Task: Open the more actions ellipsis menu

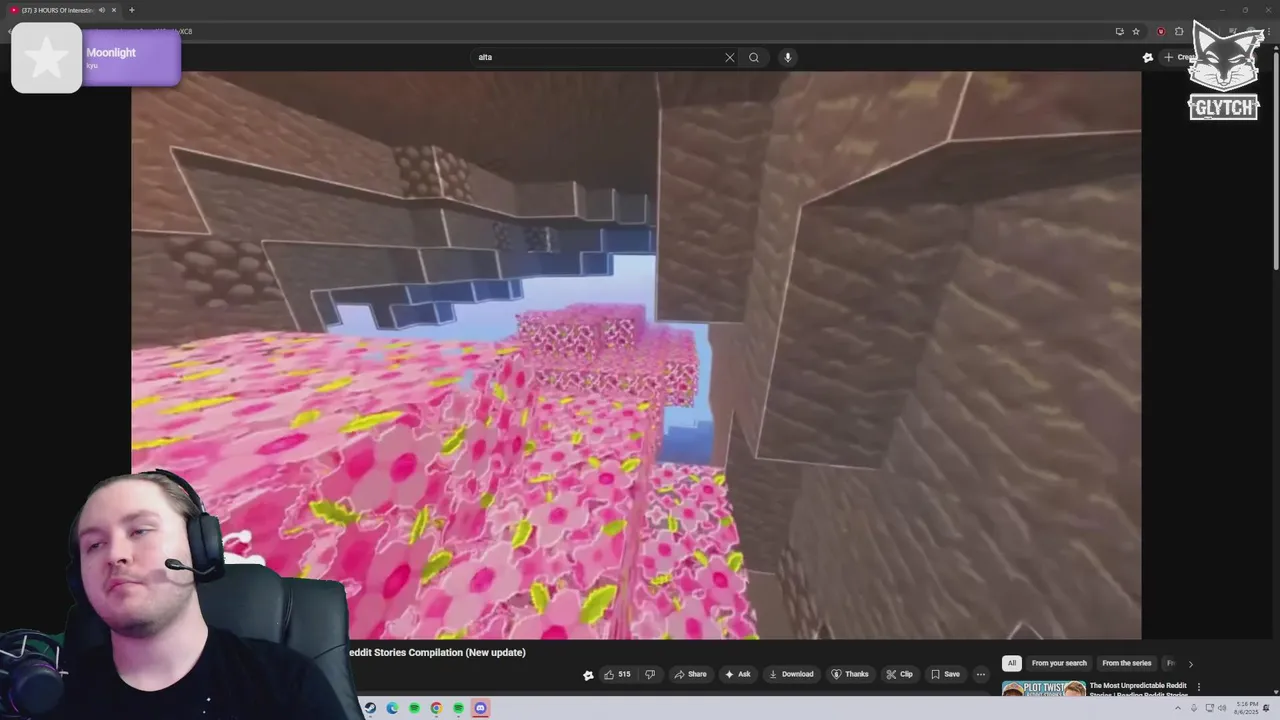Action: 981,674
